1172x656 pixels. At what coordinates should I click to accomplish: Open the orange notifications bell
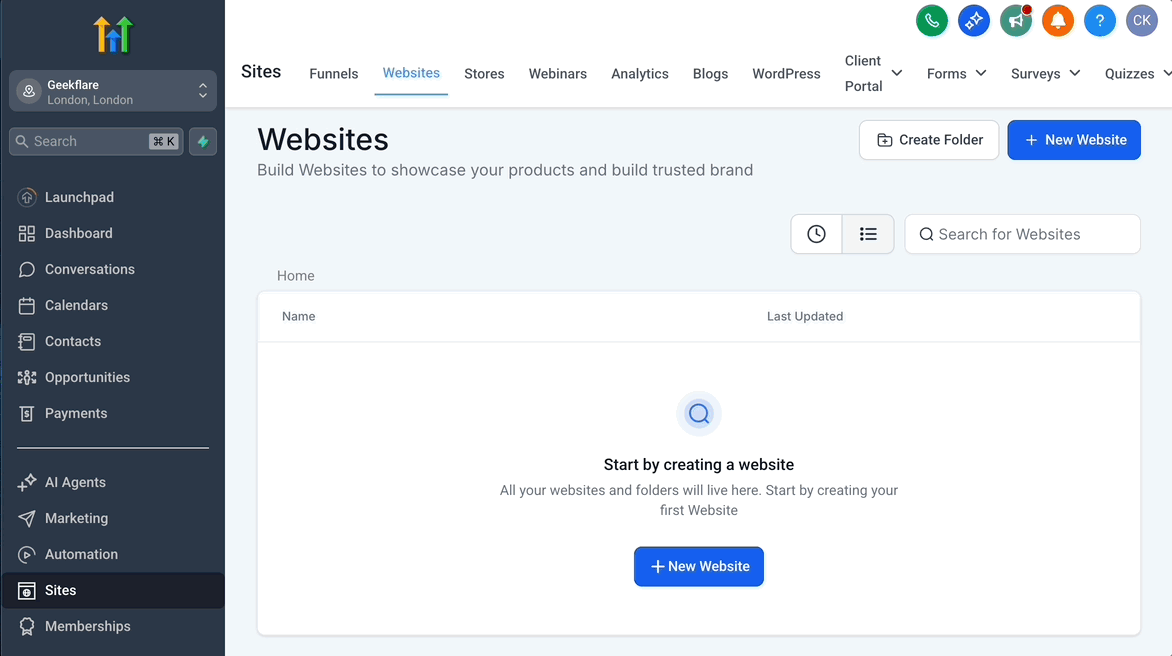point(1058,21)
